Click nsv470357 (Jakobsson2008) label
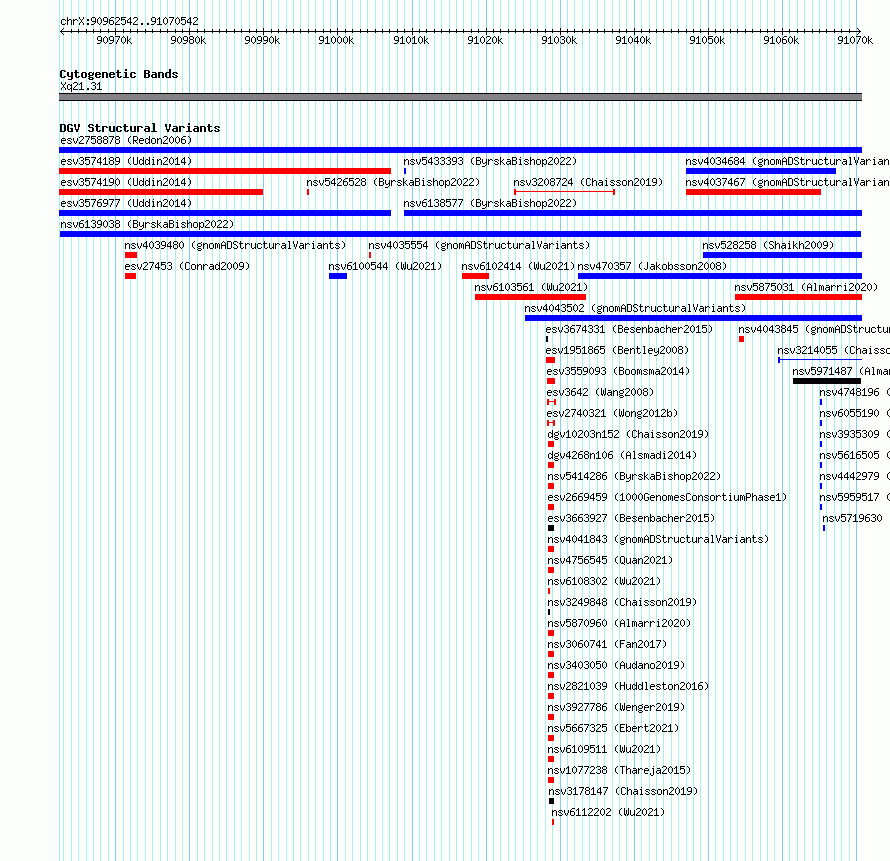Viewport: 890px width, 861px height. 652,266
